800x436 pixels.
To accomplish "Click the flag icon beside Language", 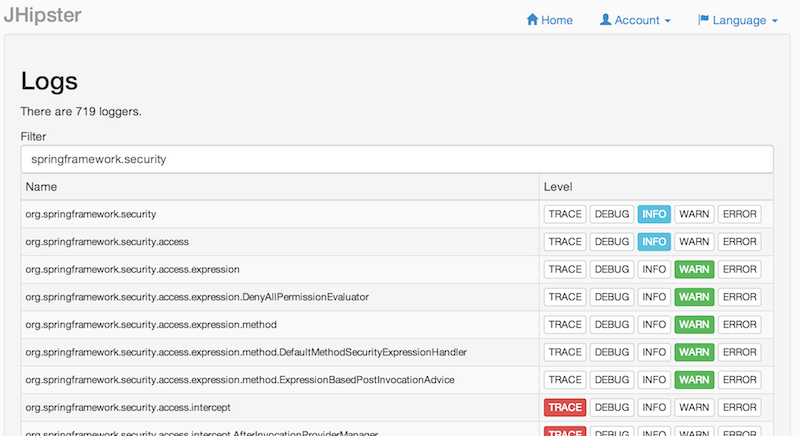I will (703, 20).
